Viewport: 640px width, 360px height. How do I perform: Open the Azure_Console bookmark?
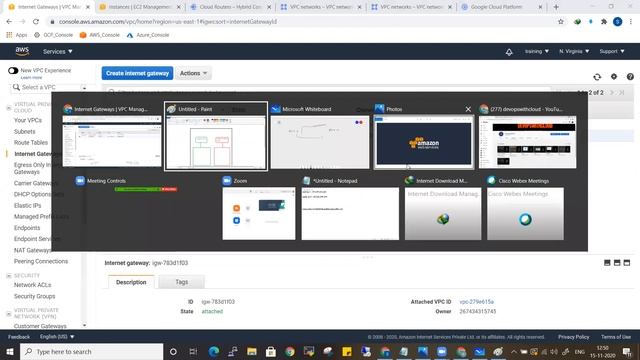pyautogui.click(x=148, y=35)
